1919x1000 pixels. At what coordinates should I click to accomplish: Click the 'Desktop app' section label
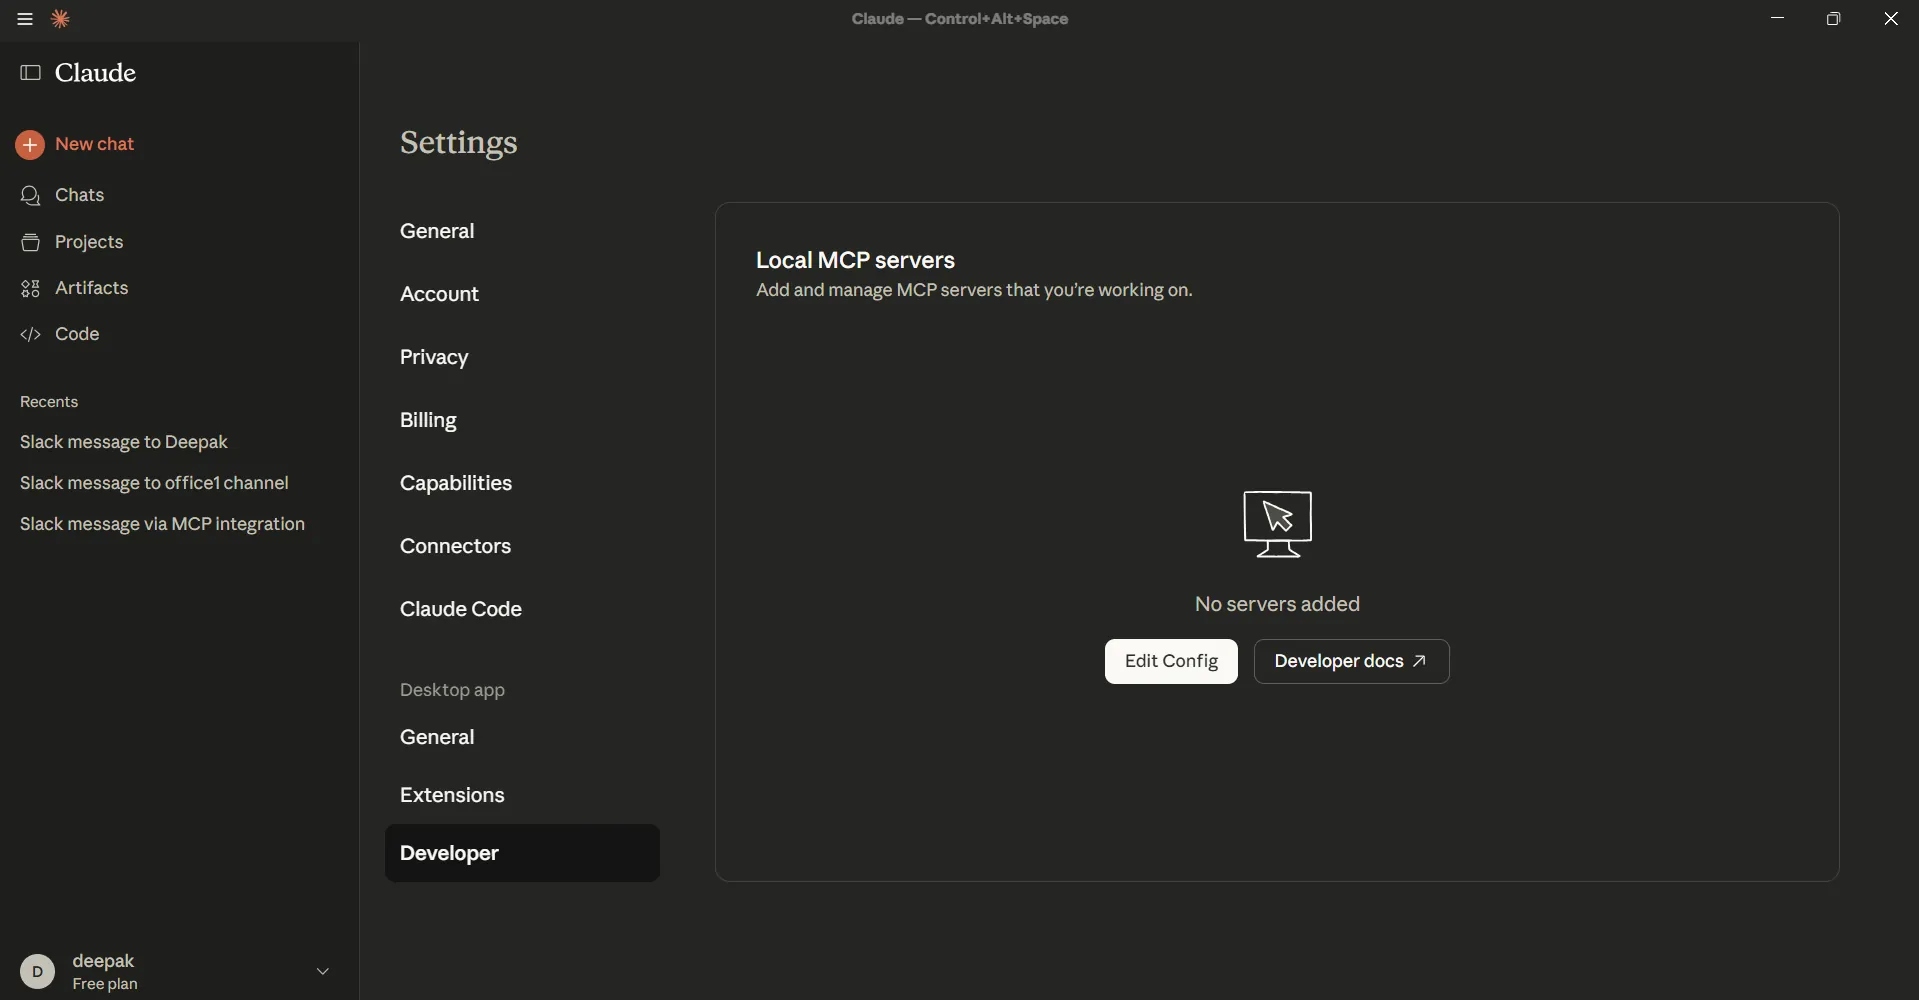coord(452,690)
